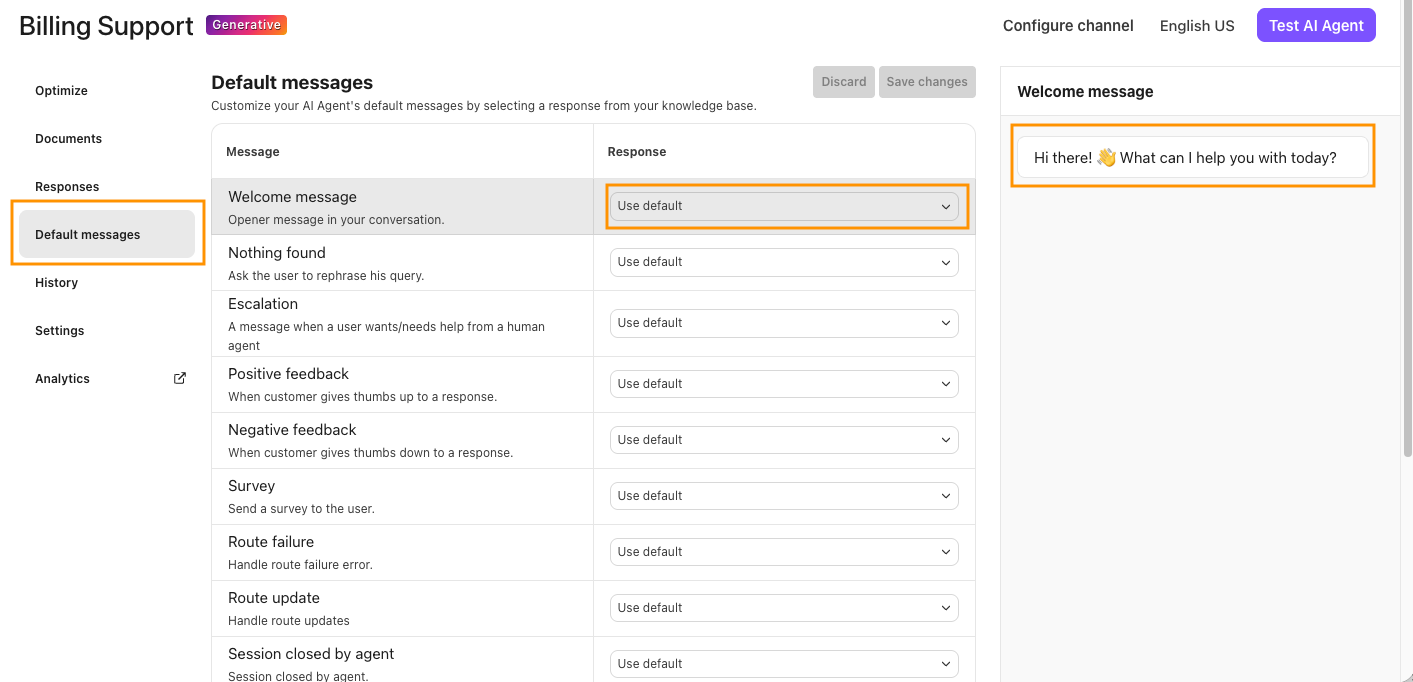Image resolution: width=1413 pixels, height=682 pixels.
Task: Select the Negative feedback row label
Action: (292, 430)
